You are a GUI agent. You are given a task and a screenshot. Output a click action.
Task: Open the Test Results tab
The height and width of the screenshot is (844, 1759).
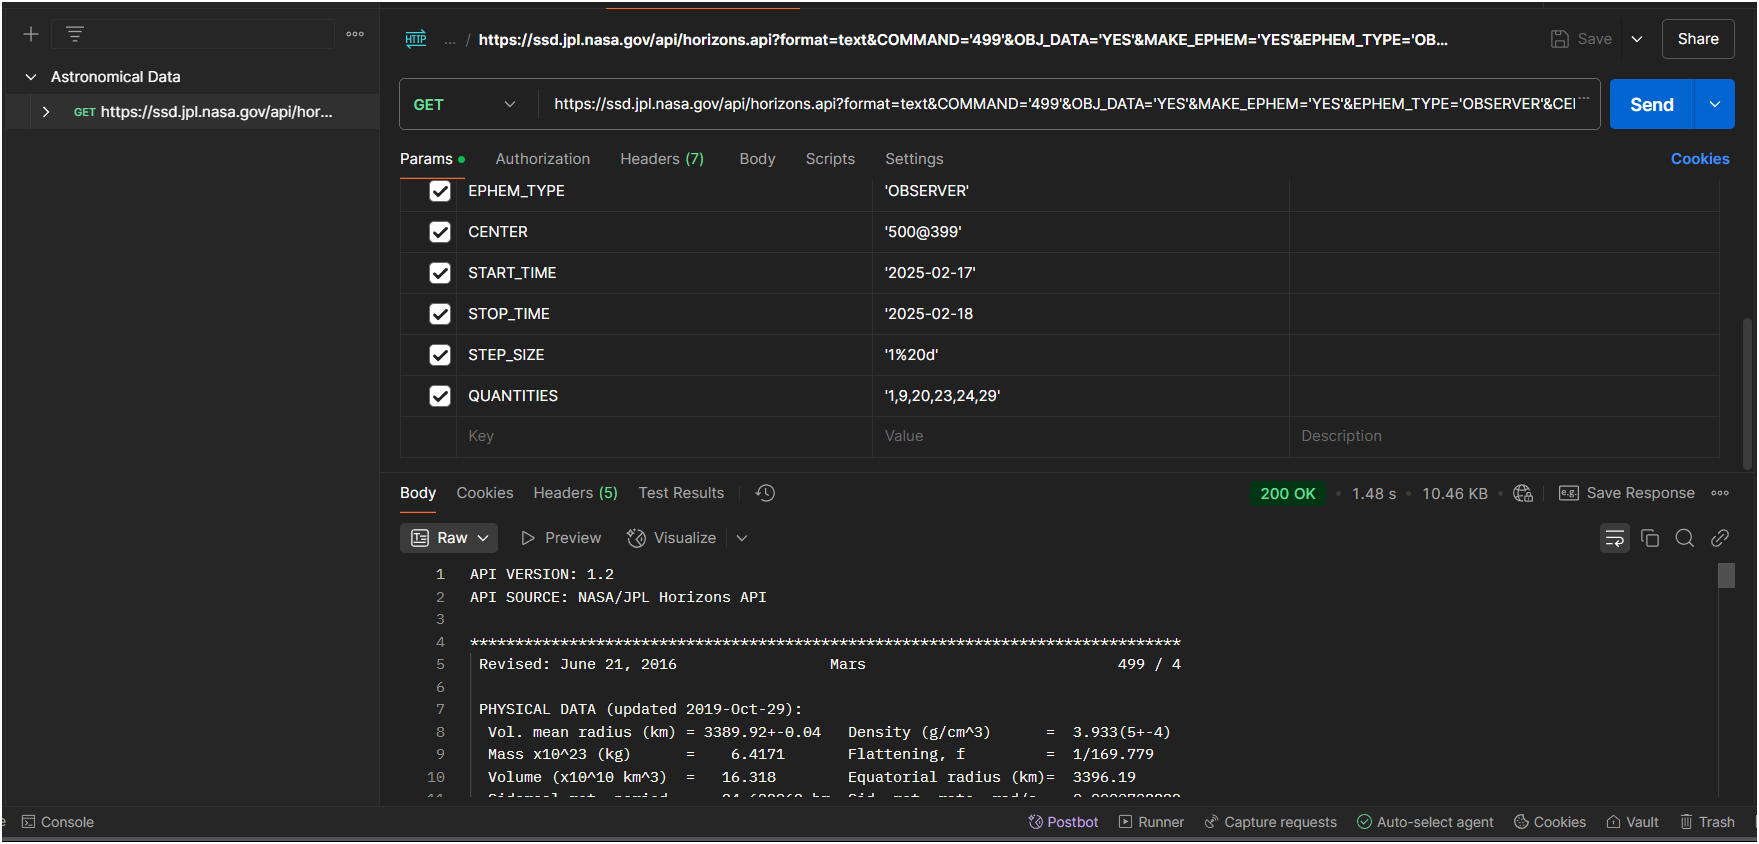pos(681,493)
